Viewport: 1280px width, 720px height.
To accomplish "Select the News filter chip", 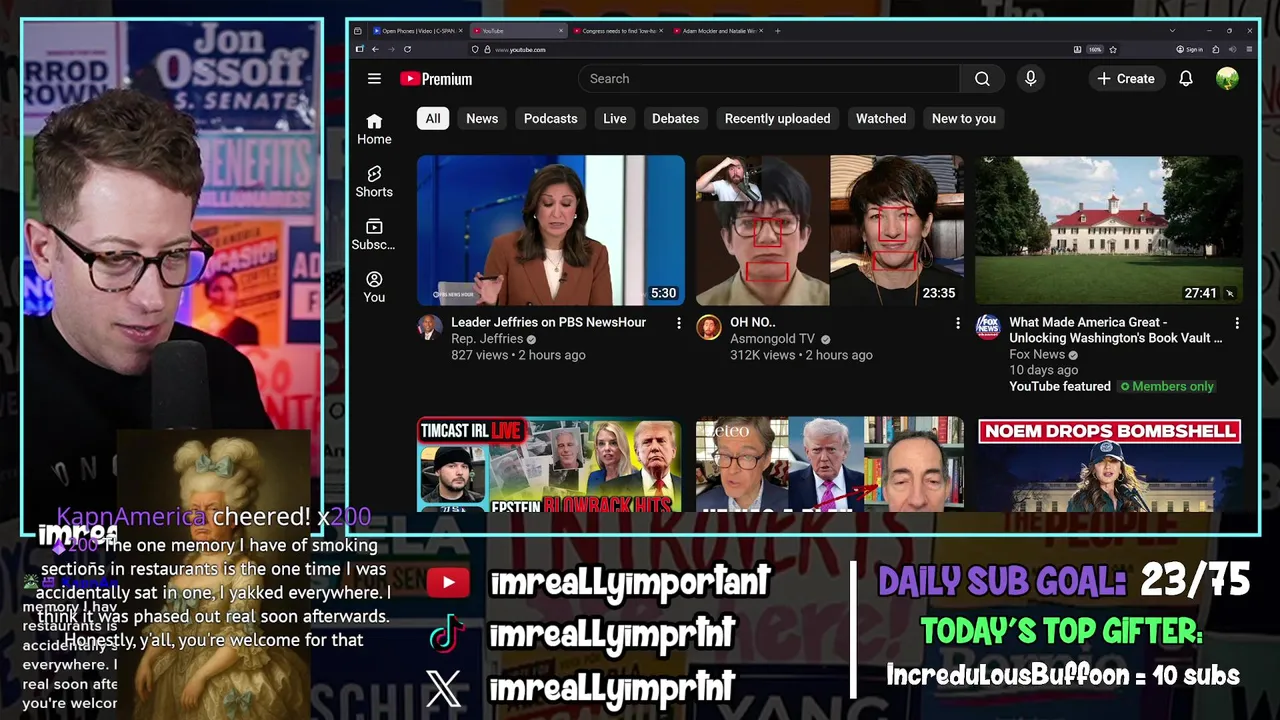I will 482,118.
